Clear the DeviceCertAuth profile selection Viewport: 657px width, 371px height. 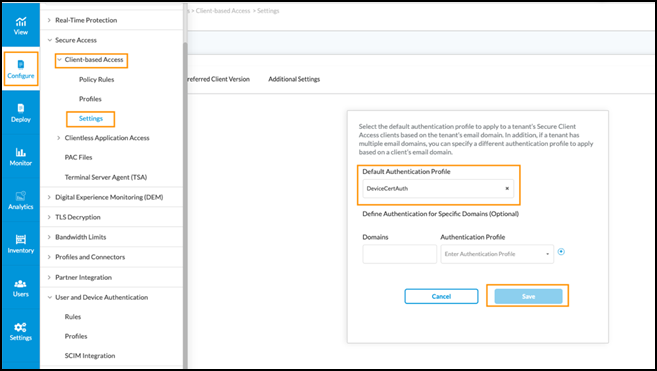pos(507,189)
